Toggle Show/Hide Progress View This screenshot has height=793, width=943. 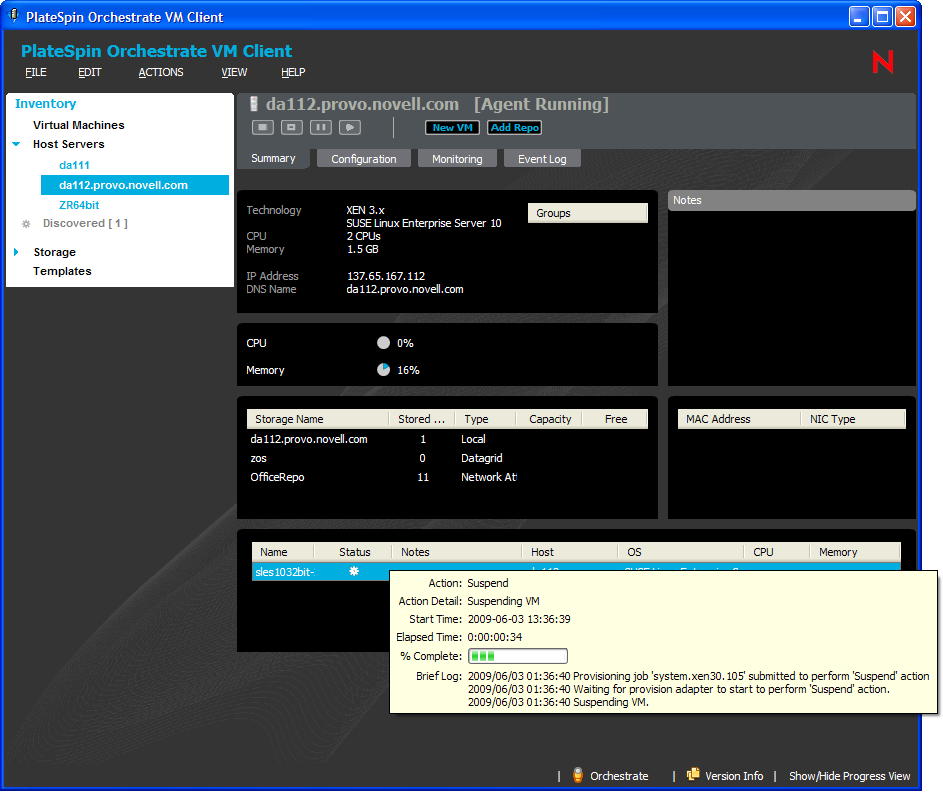point(849,776)
